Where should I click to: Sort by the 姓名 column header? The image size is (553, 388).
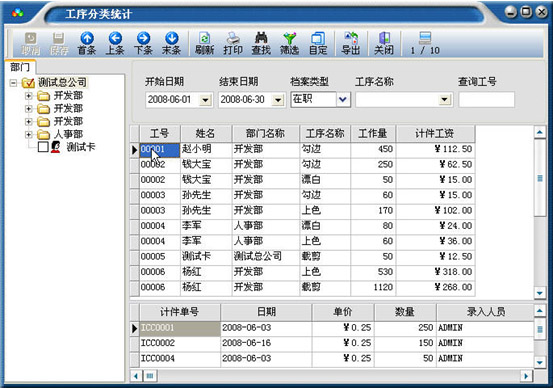(x=206, y=133)
